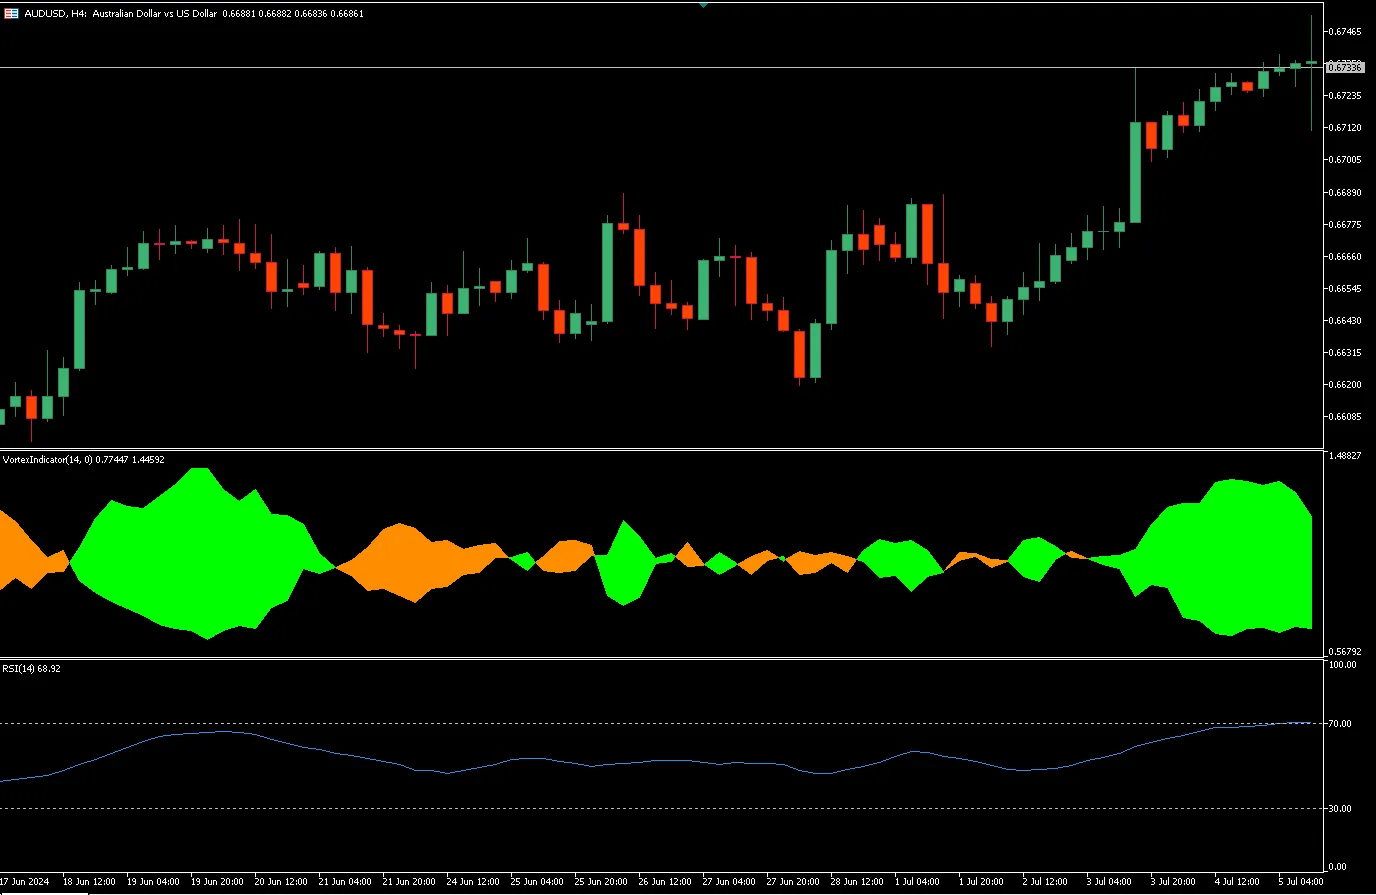This screenshot has height=895, width=1376.
Task: Click the RSI 100.00 scale label
Action: pyautogui.click(x=1343, y=664)
